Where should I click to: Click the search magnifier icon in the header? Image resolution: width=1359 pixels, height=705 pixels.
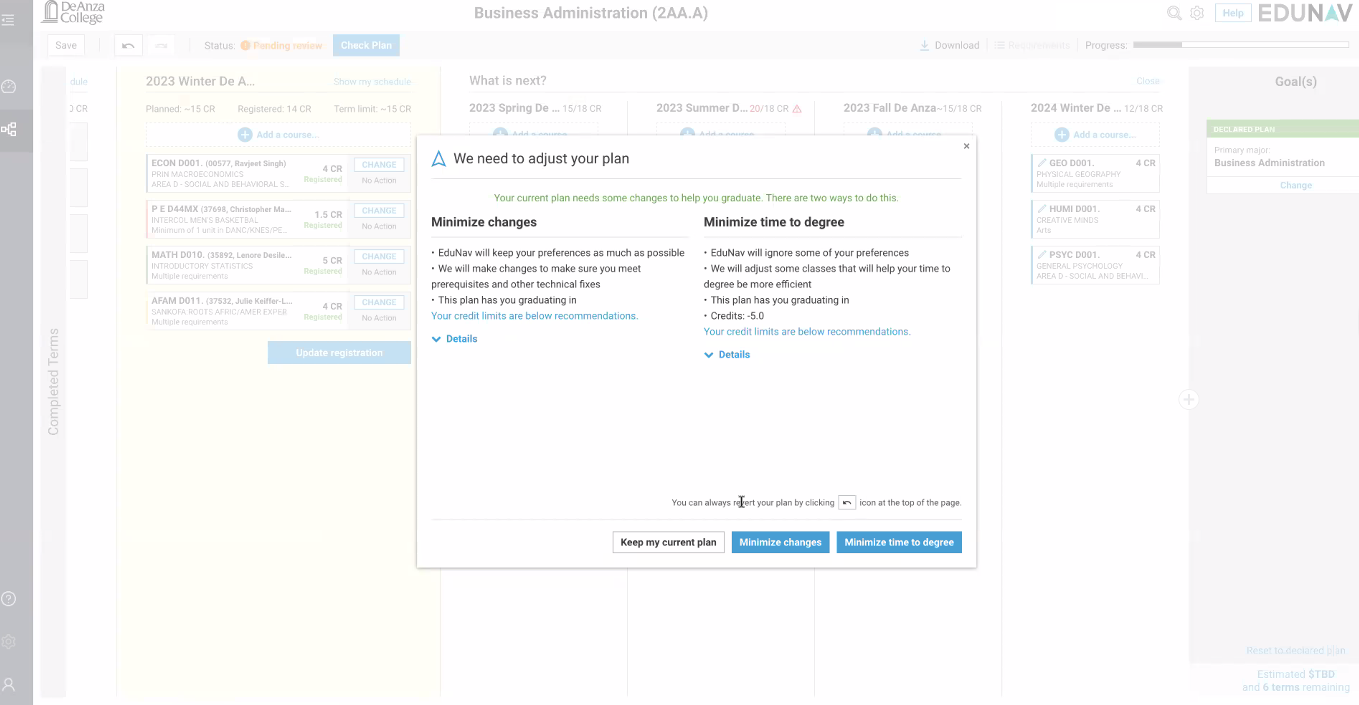1174,13
